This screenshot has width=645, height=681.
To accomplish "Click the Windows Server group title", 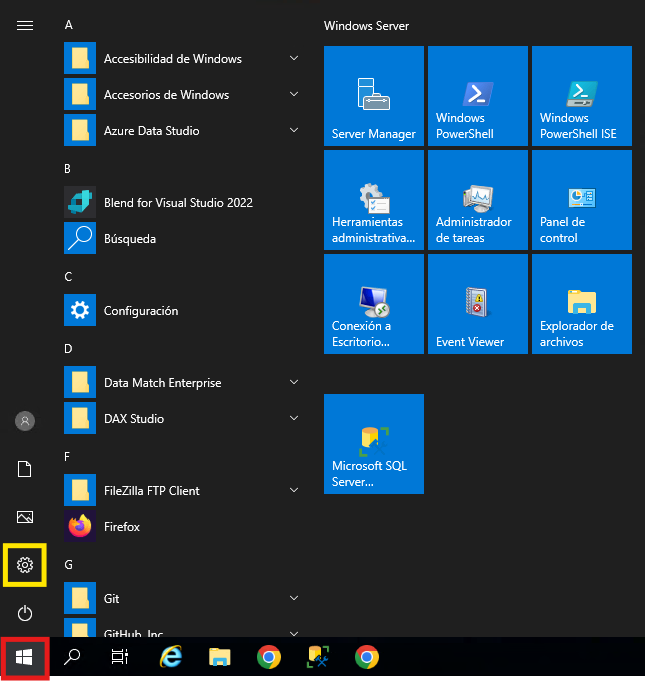I will [x=366, y=26].
